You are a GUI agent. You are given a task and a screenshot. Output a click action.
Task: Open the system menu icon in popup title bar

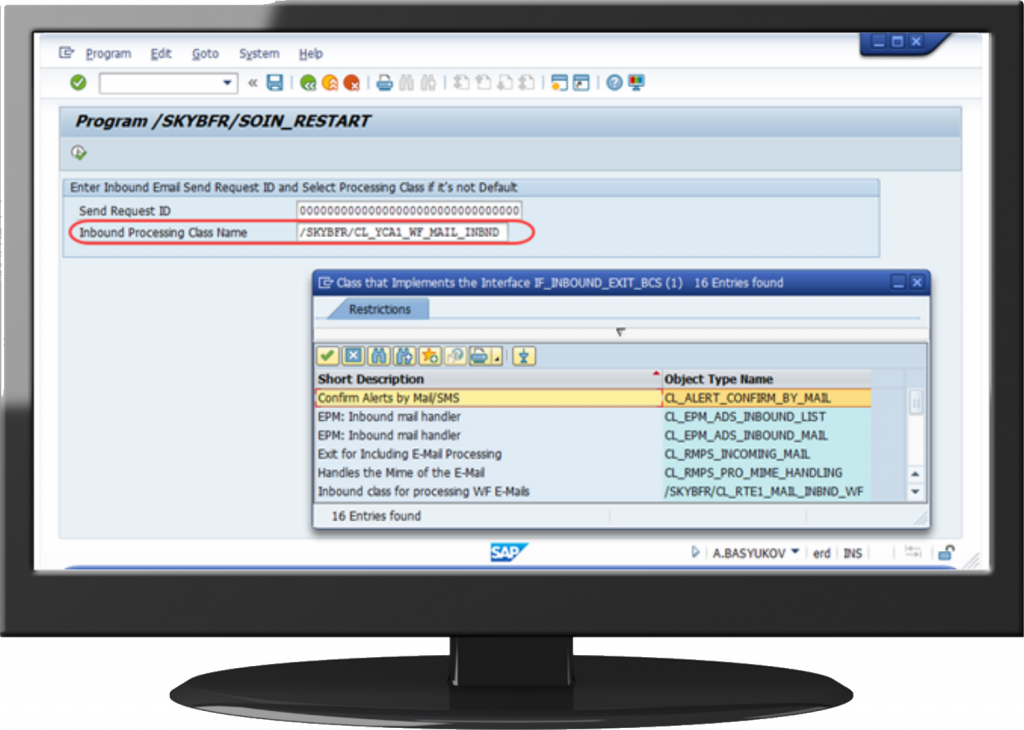pyautogui.click(x=325, y=283)
